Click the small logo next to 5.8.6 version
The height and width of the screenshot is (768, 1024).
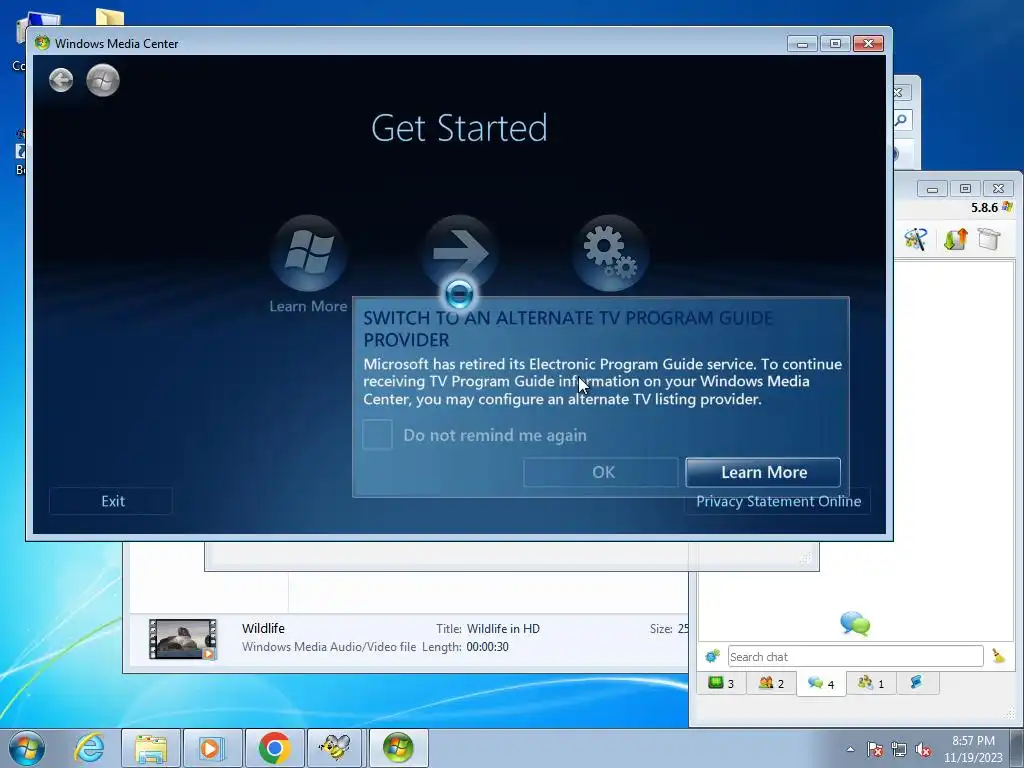click(x=1008, y=207)
